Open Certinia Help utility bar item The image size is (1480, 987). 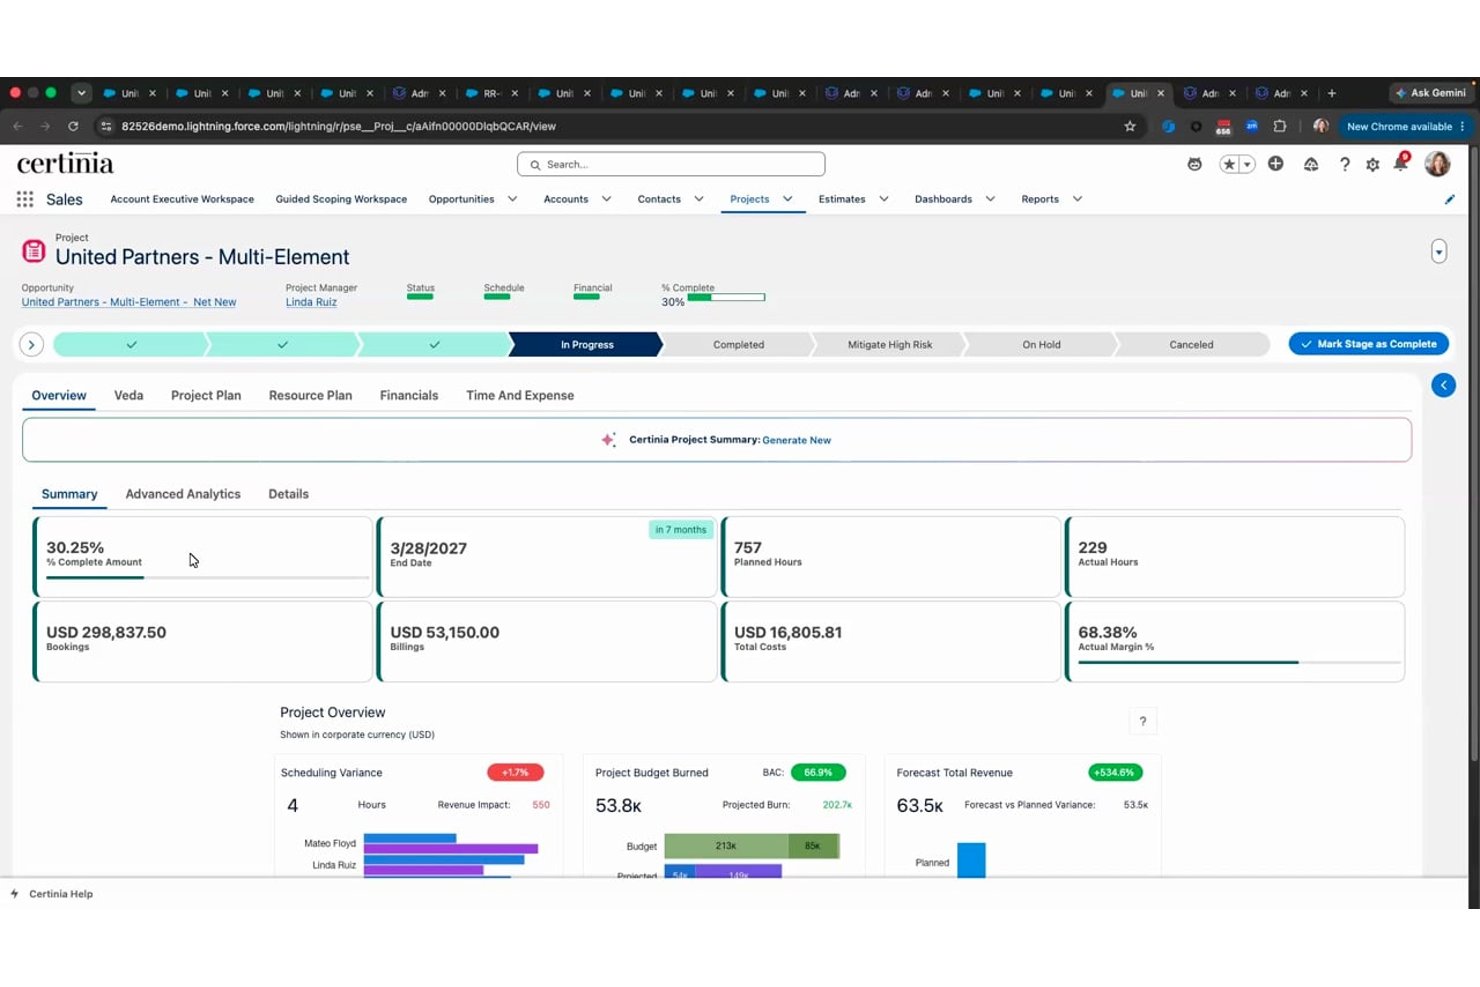[52, 894]
